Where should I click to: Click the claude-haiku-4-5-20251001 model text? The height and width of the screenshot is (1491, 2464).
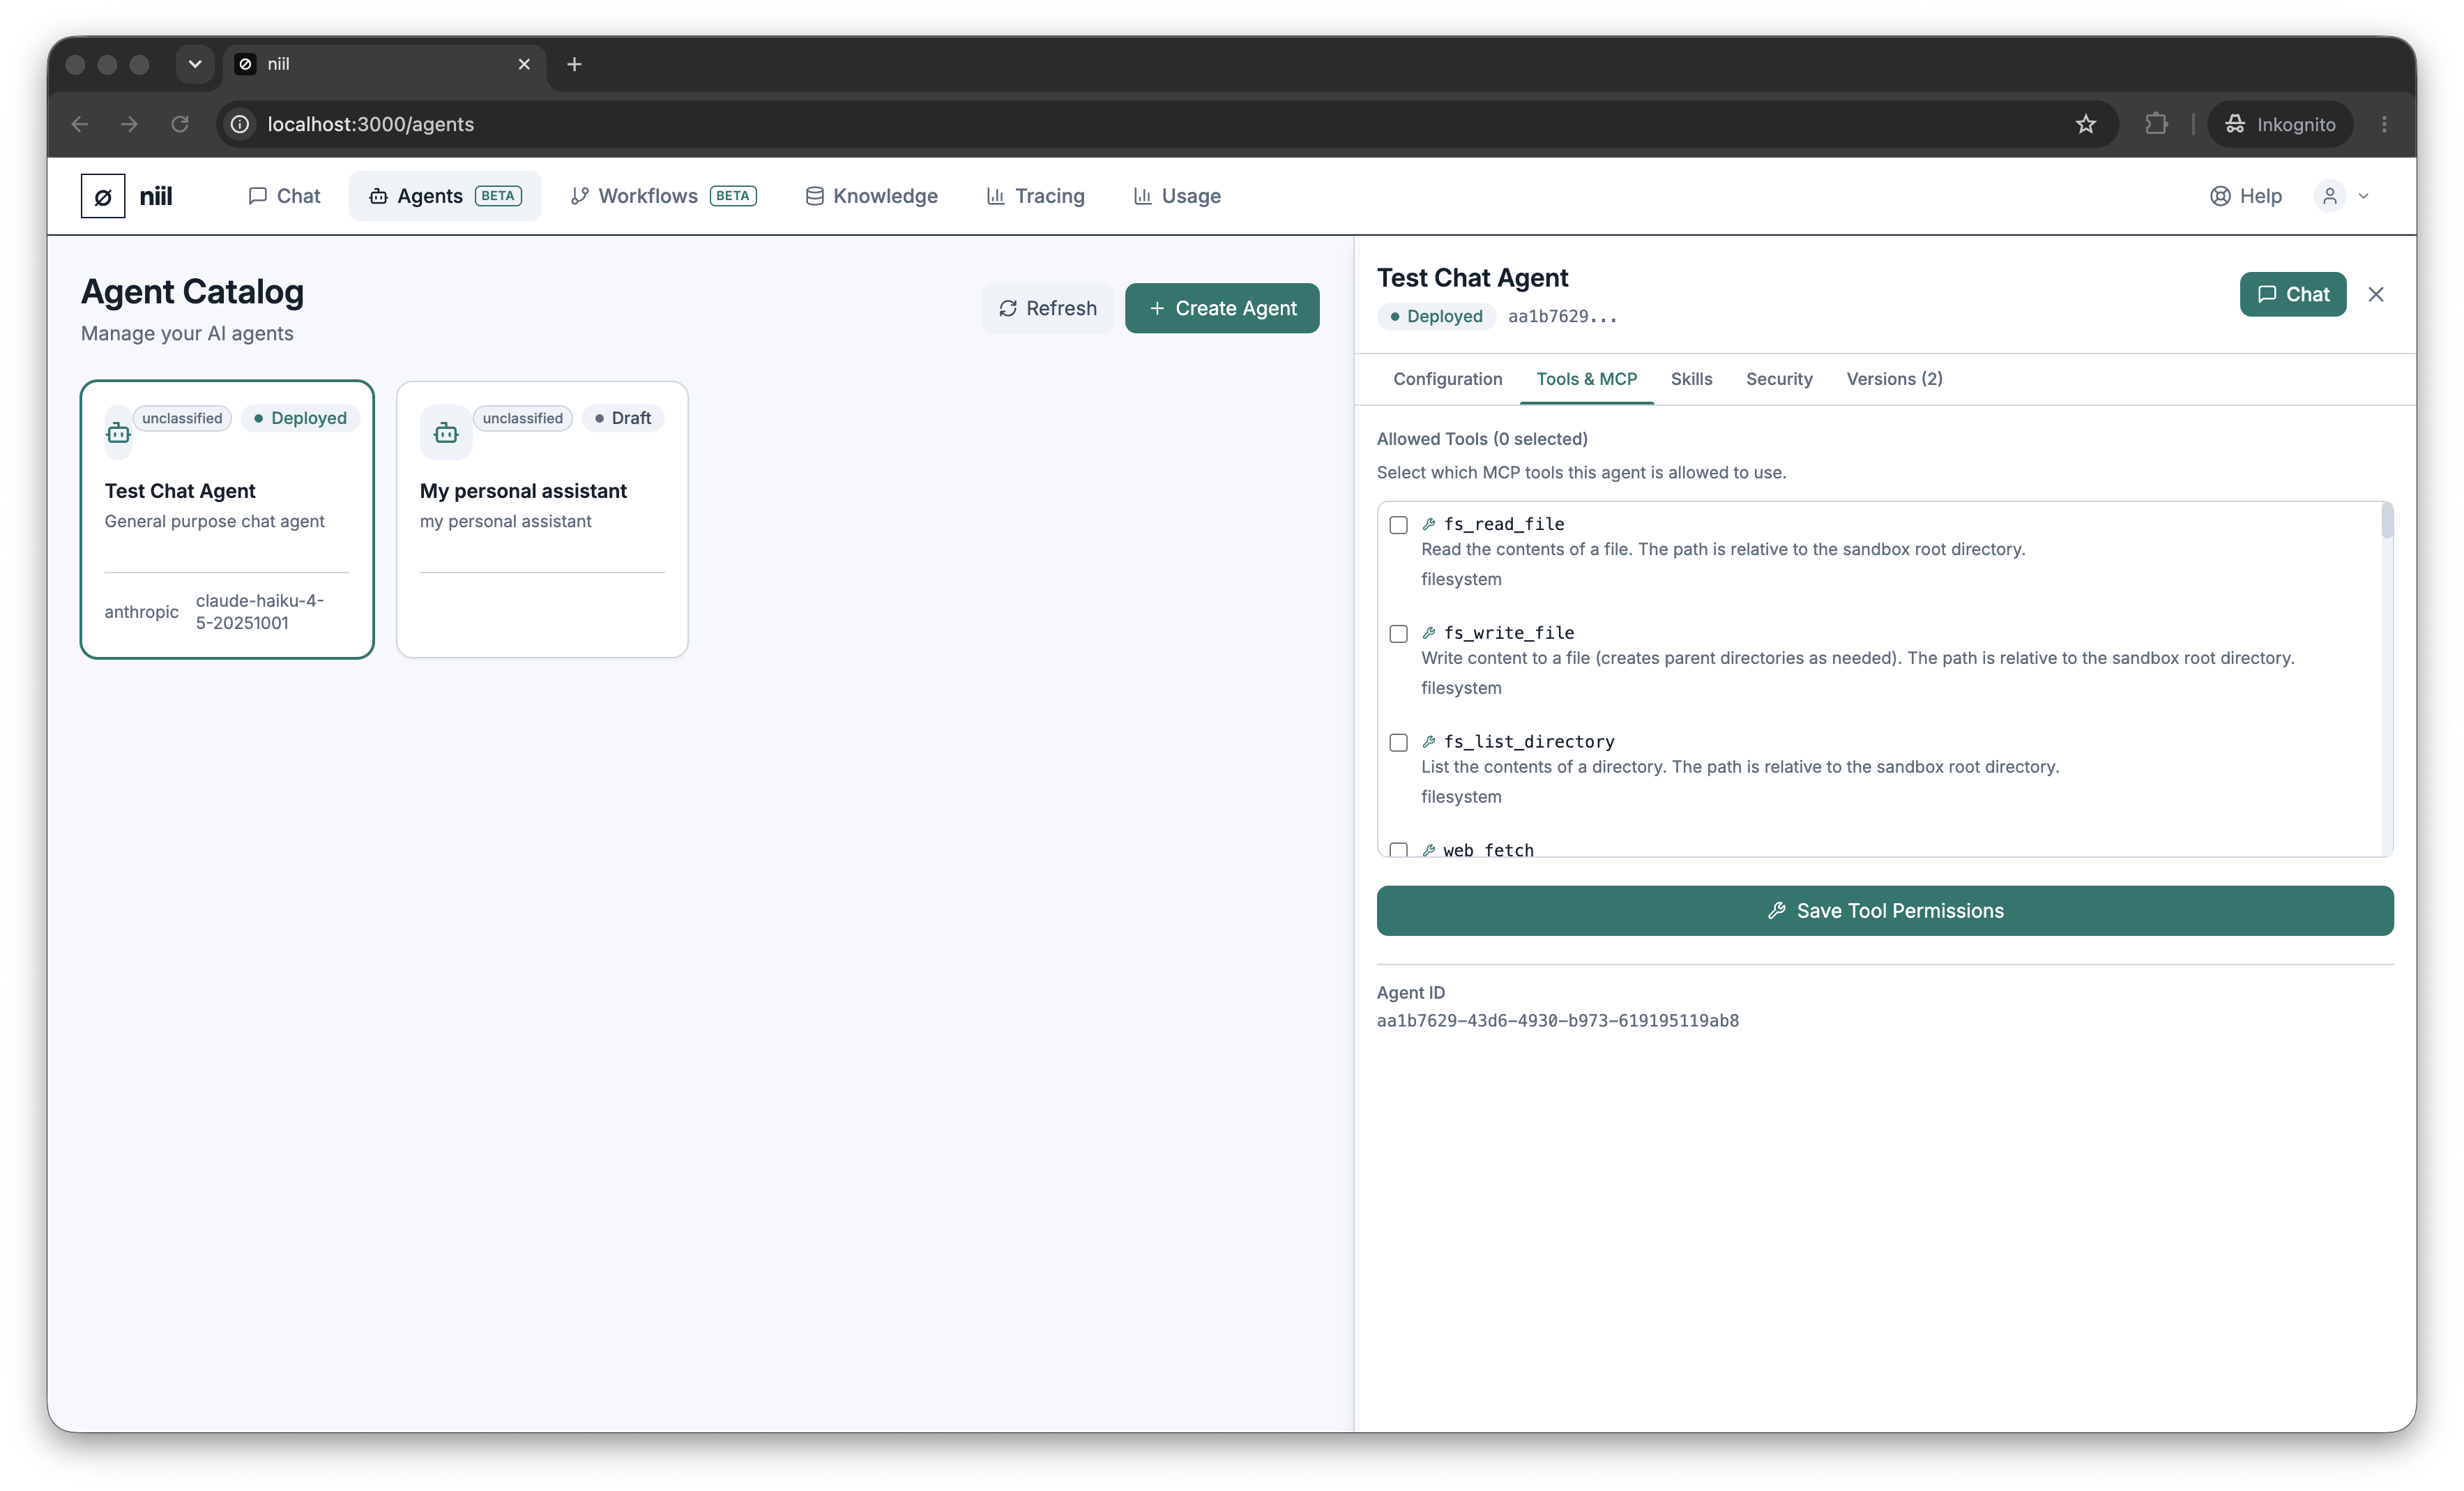click(x=260, y=611)
